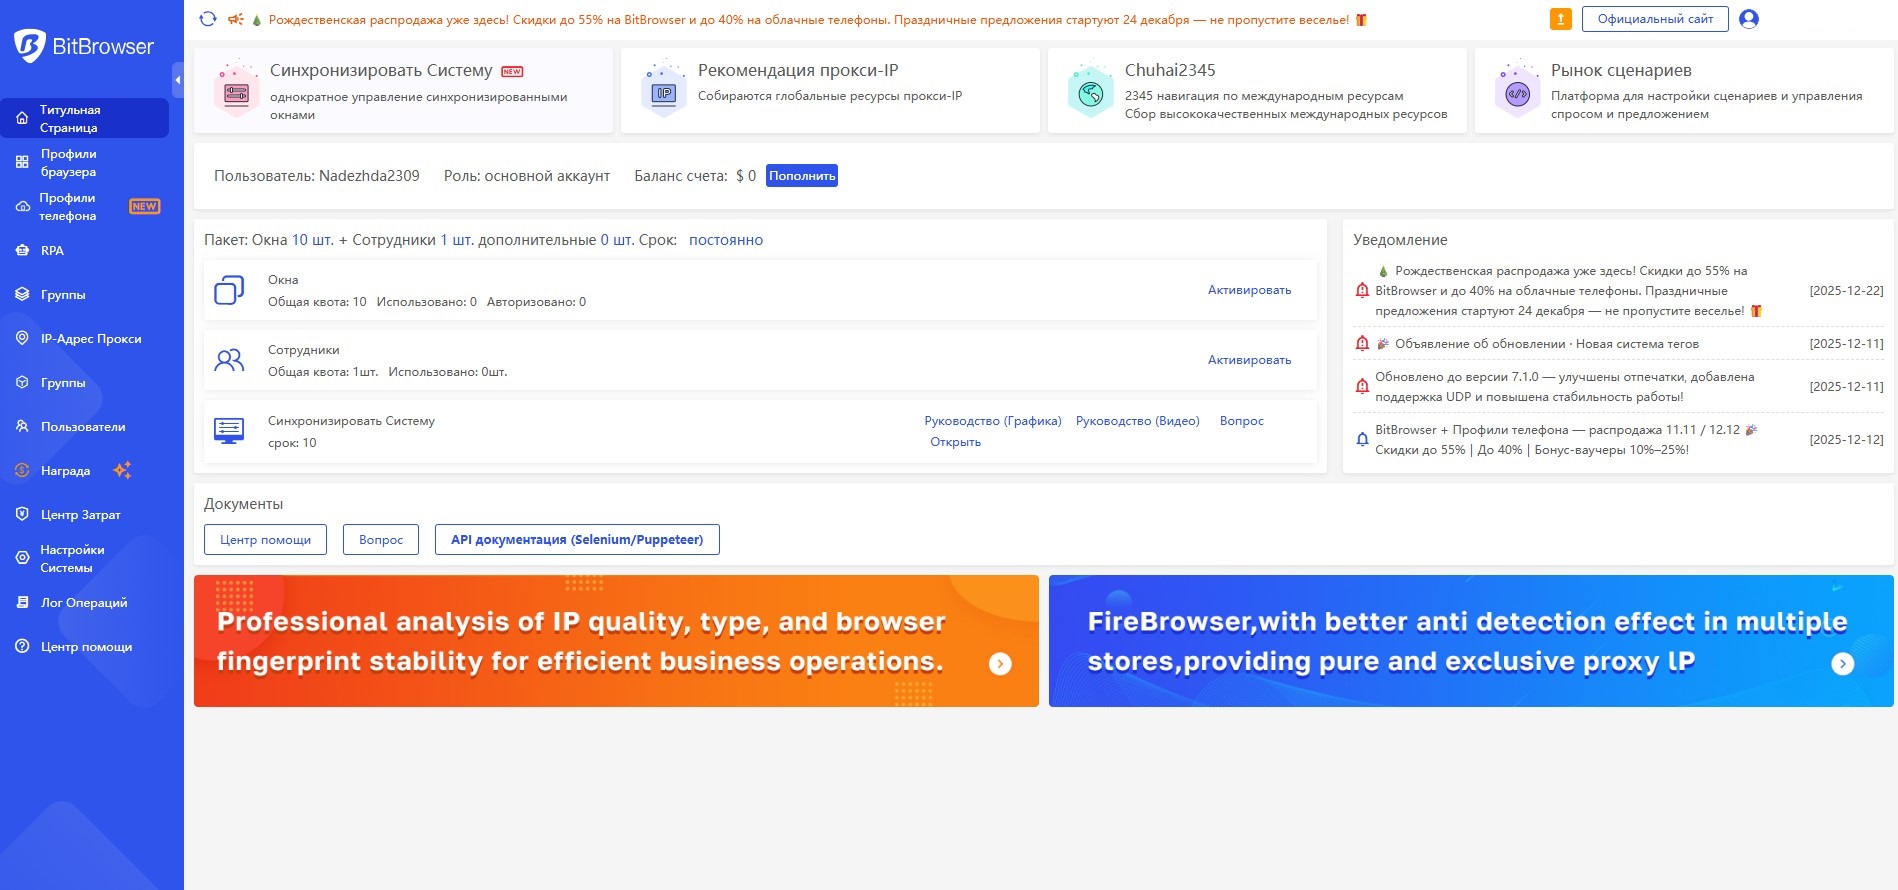Collapse the left sidebar with arrow handle

click(x=178, y=80)
